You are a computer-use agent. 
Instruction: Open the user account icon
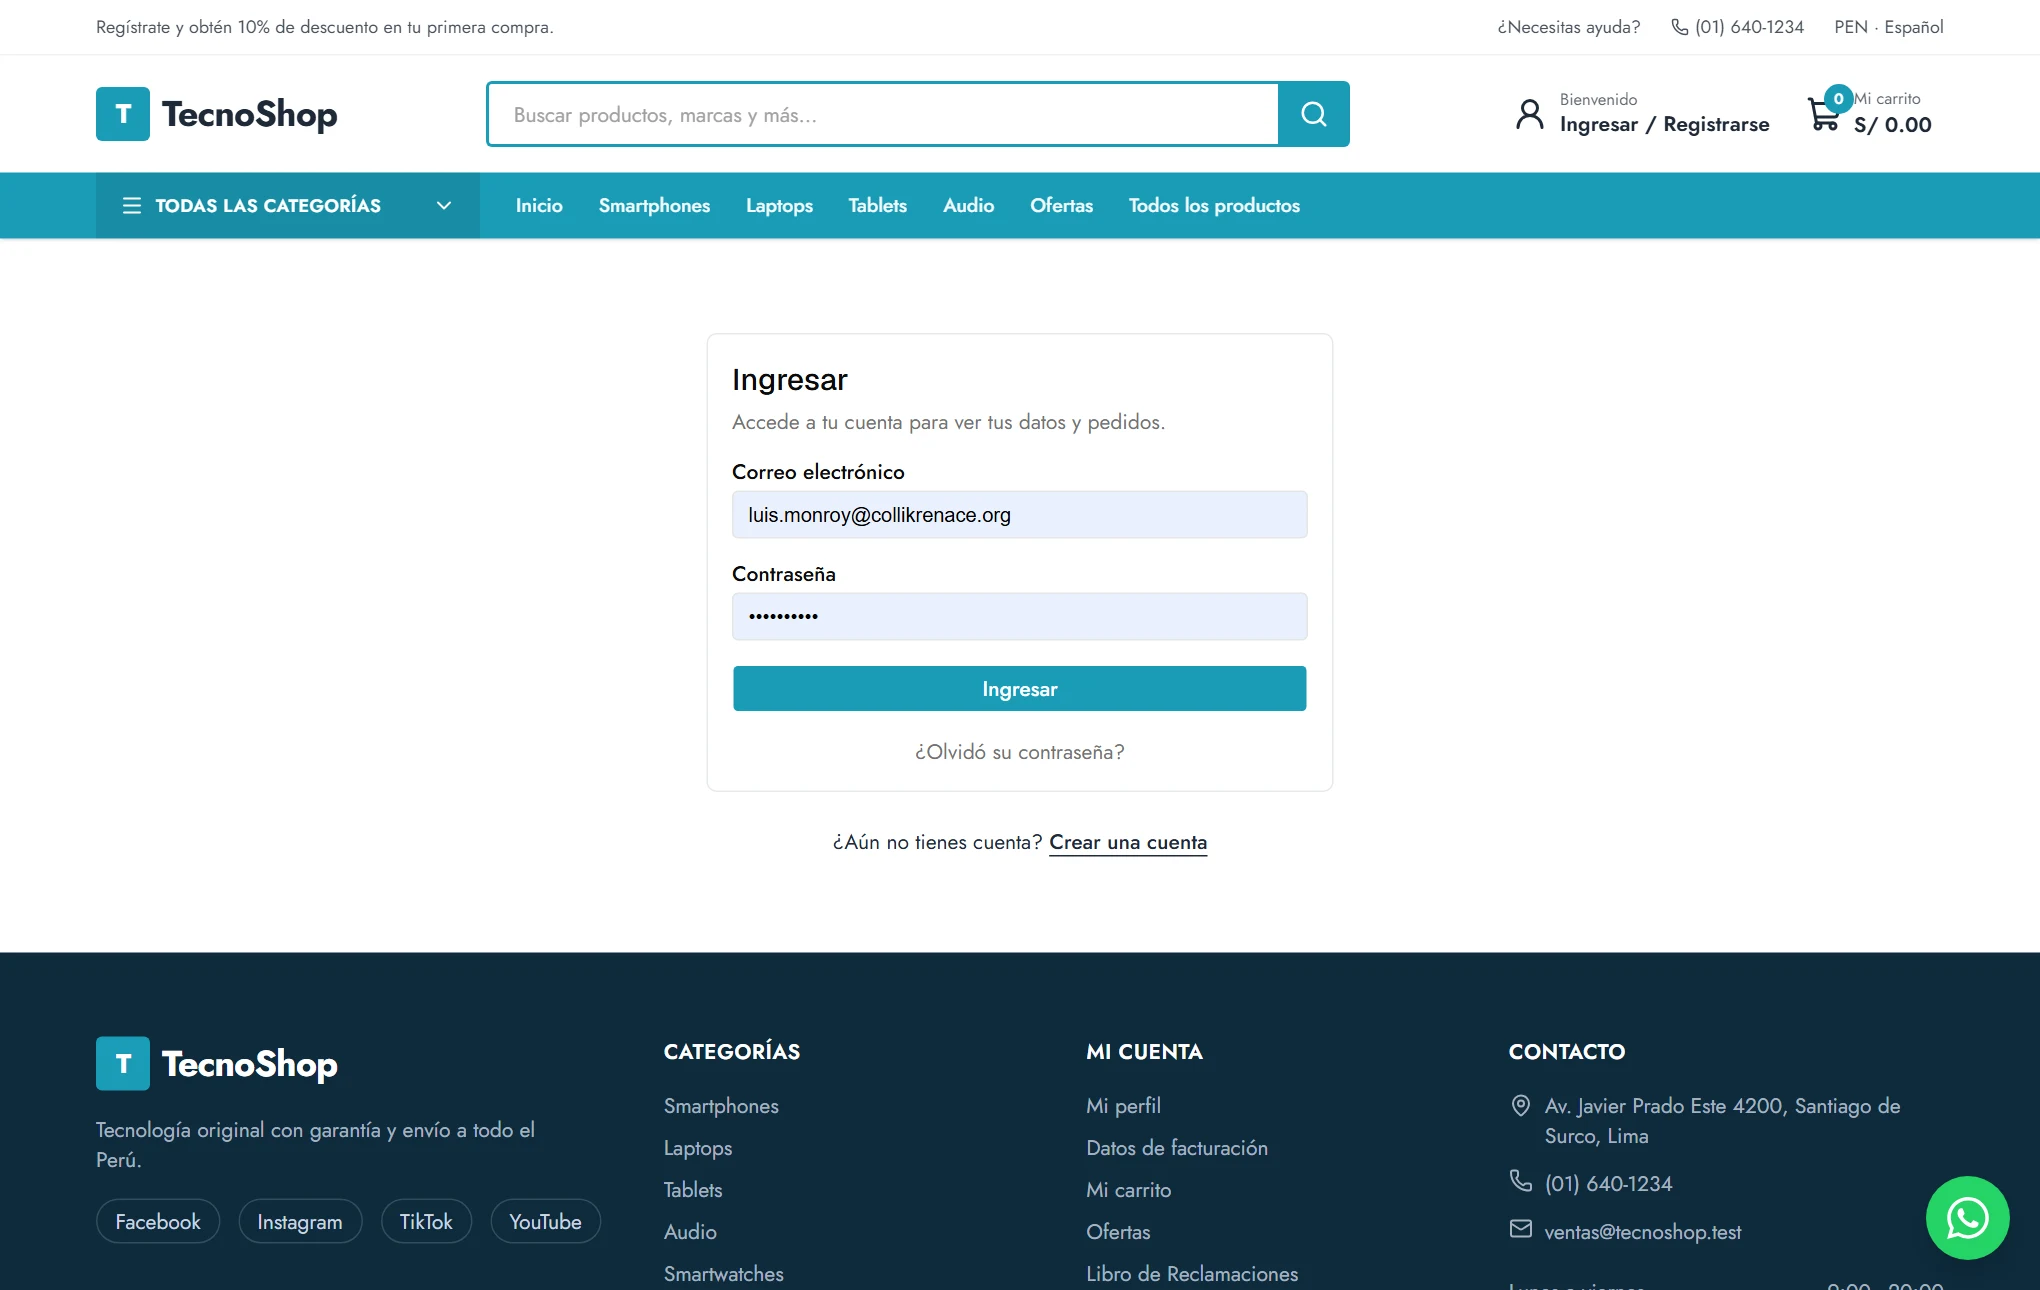pos(1530,114)
